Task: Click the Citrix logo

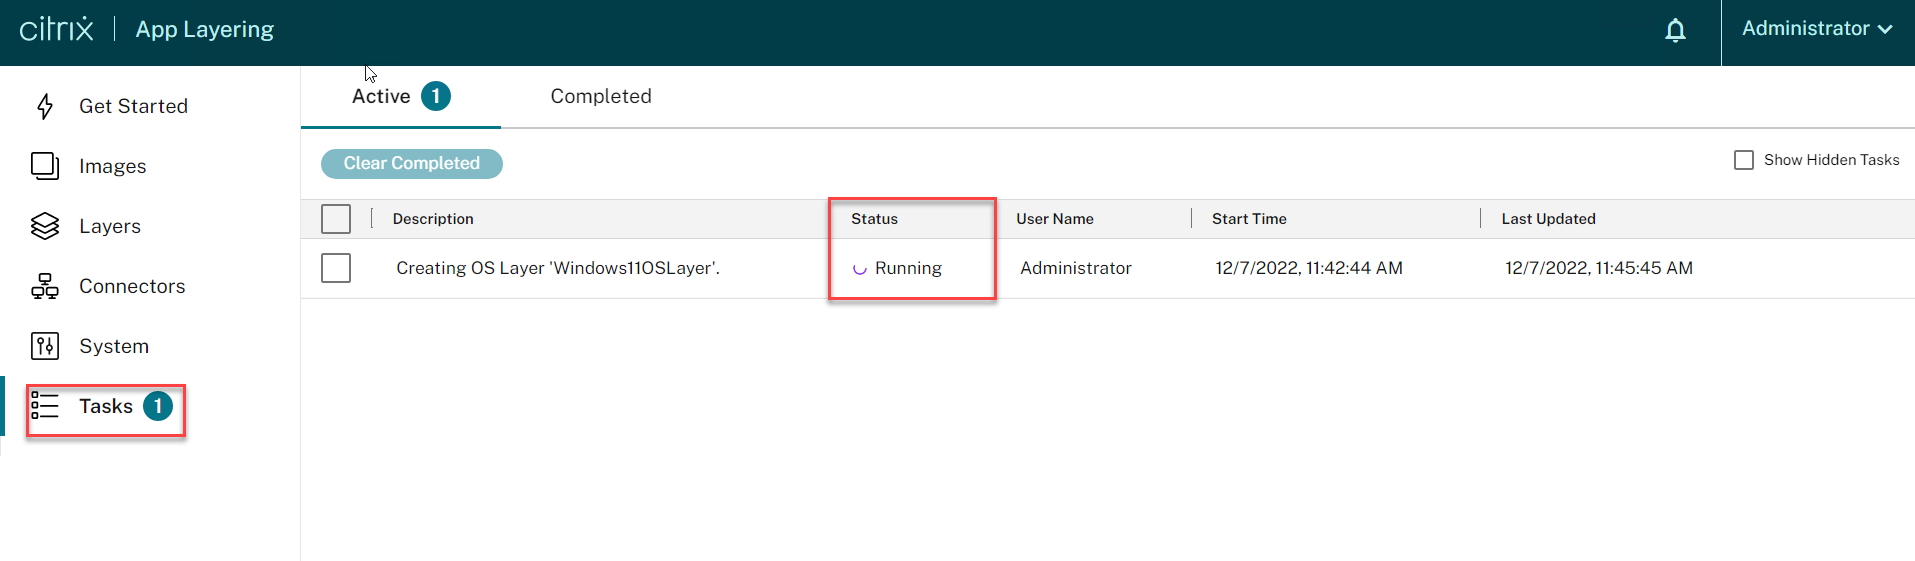Action: 57,29
